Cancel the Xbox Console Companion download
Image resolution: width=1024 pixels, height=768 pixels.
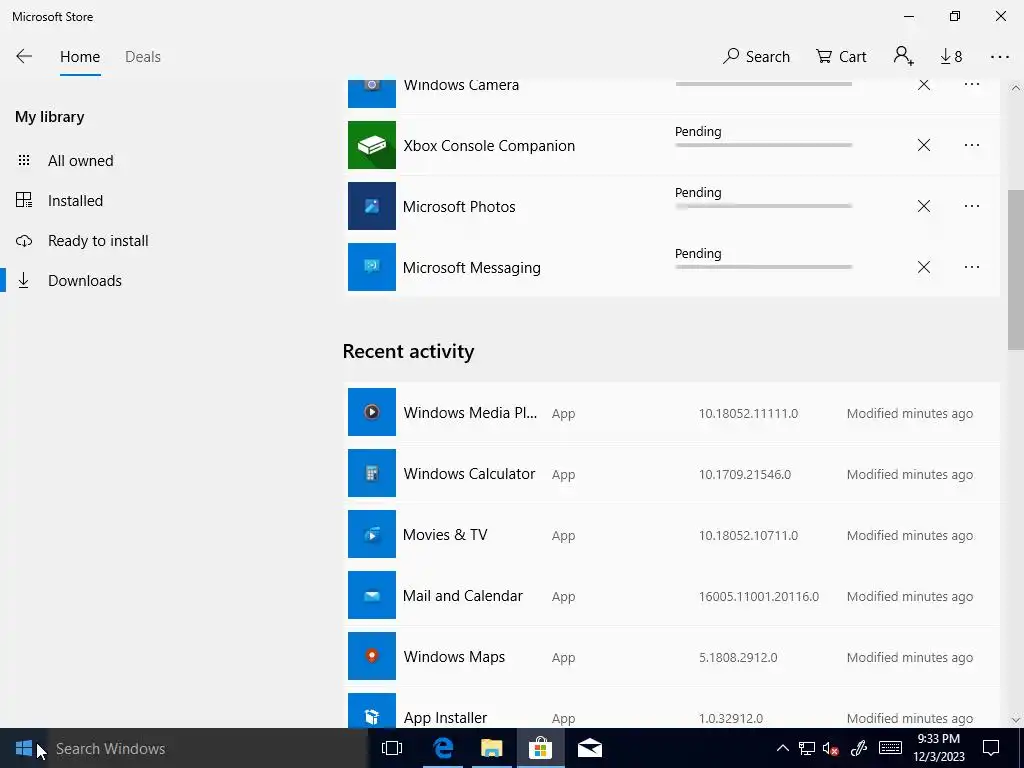(x=923, y=145)
